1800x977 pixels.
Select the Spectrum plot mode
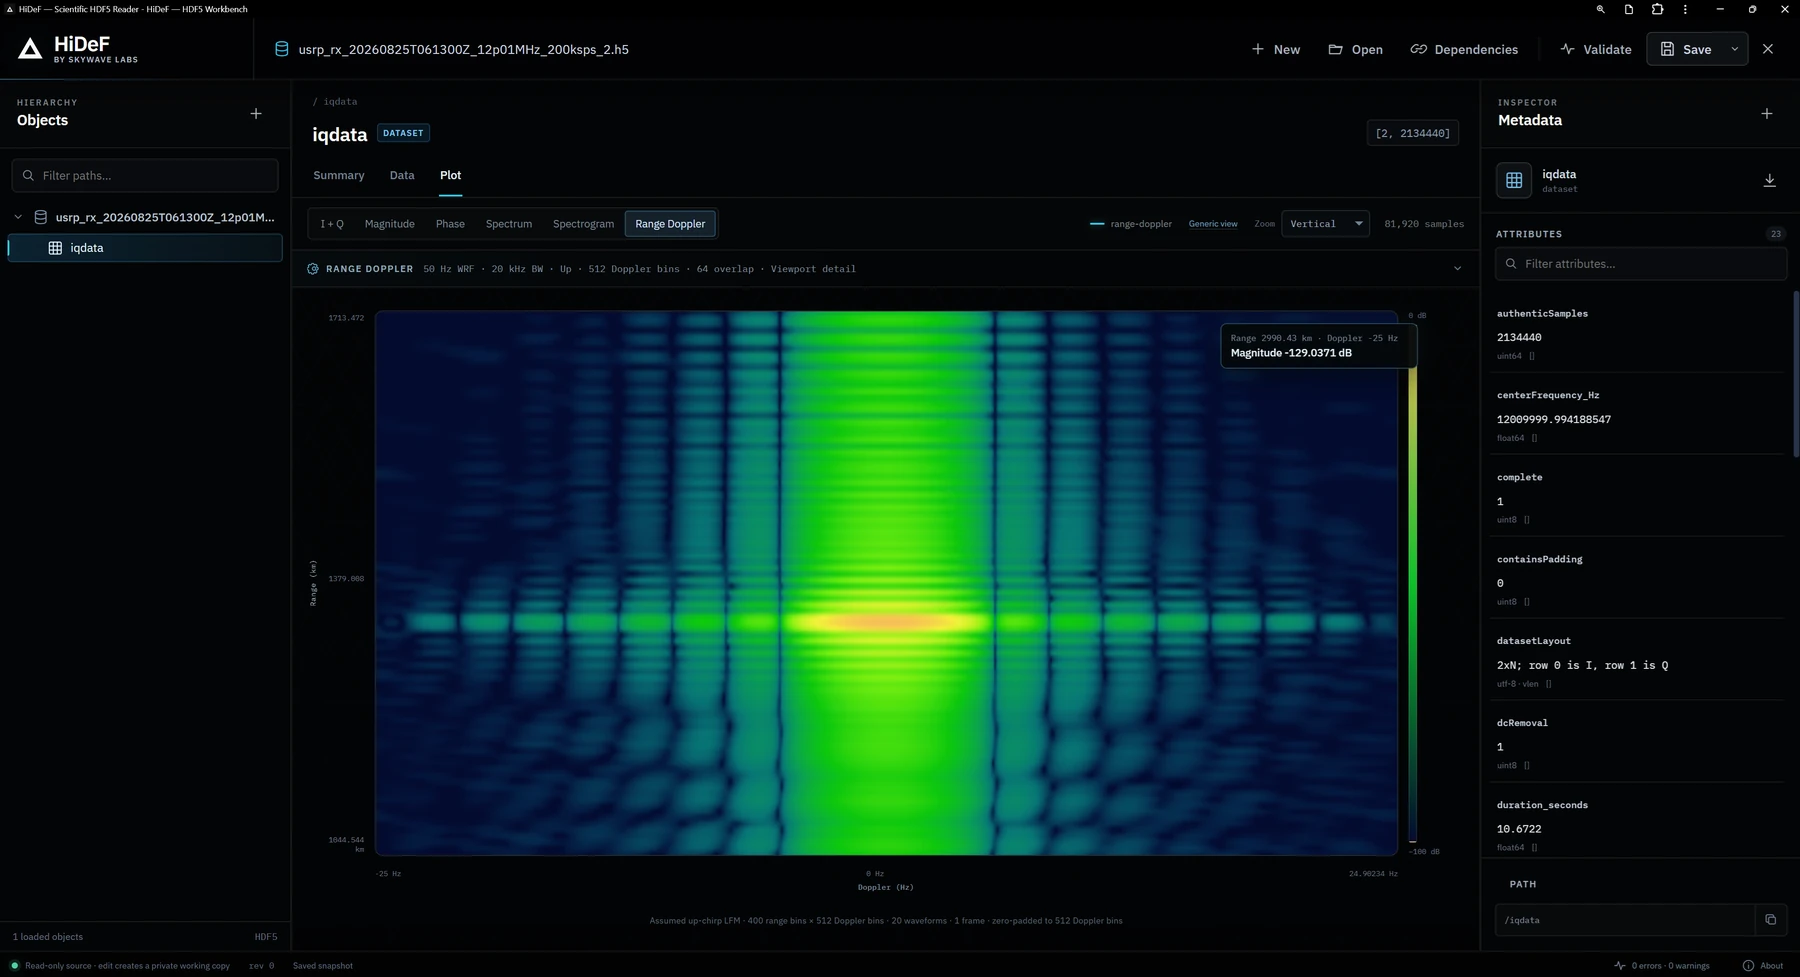click(x=509, y=224)
